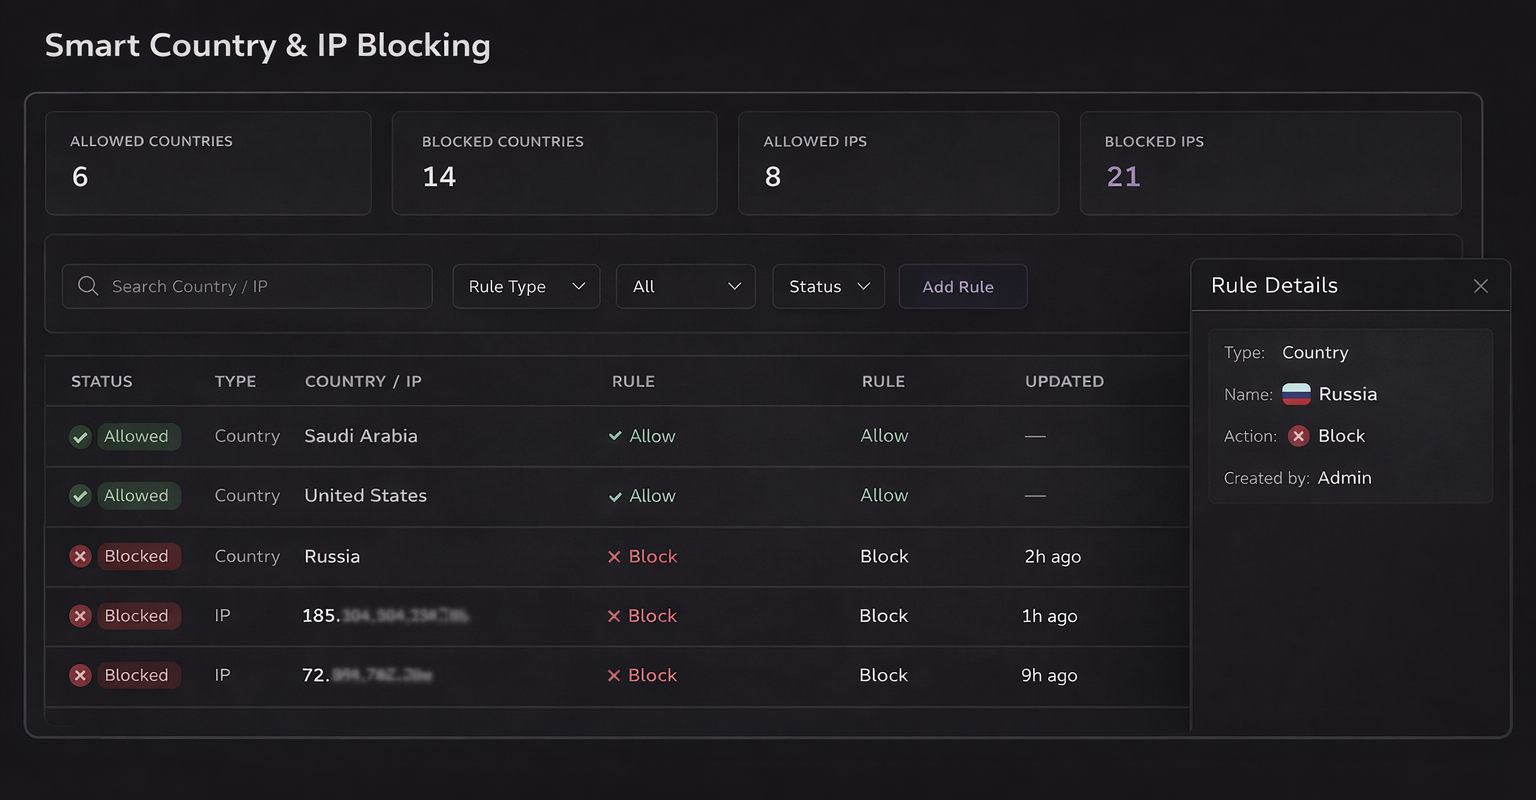
Task: Expand the All filter dropdown
Action: point(686,286)
